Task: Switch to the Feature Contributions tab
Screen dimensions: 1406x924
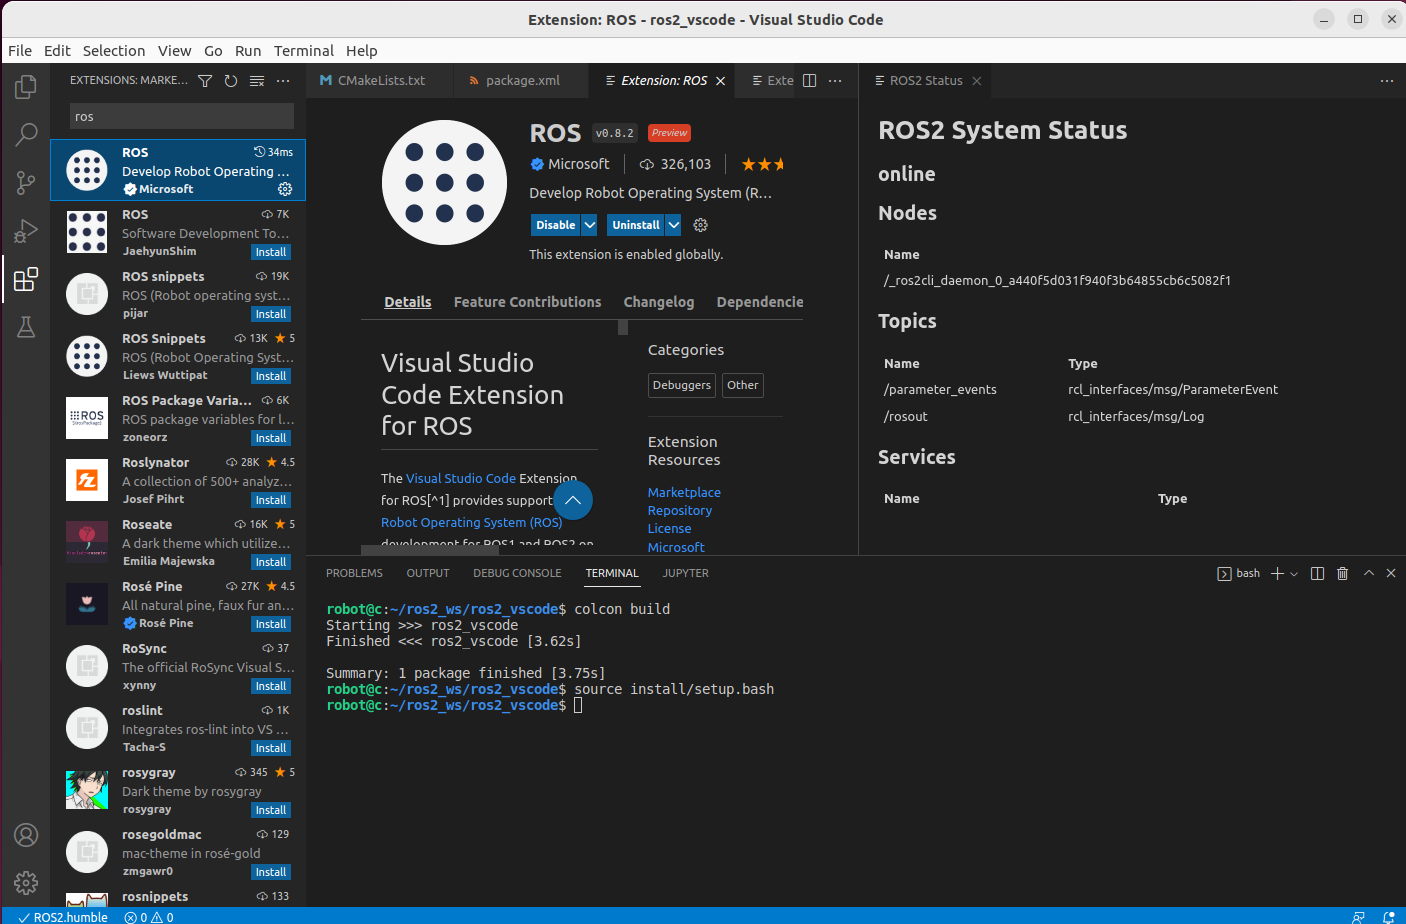Action: (527, 301)
